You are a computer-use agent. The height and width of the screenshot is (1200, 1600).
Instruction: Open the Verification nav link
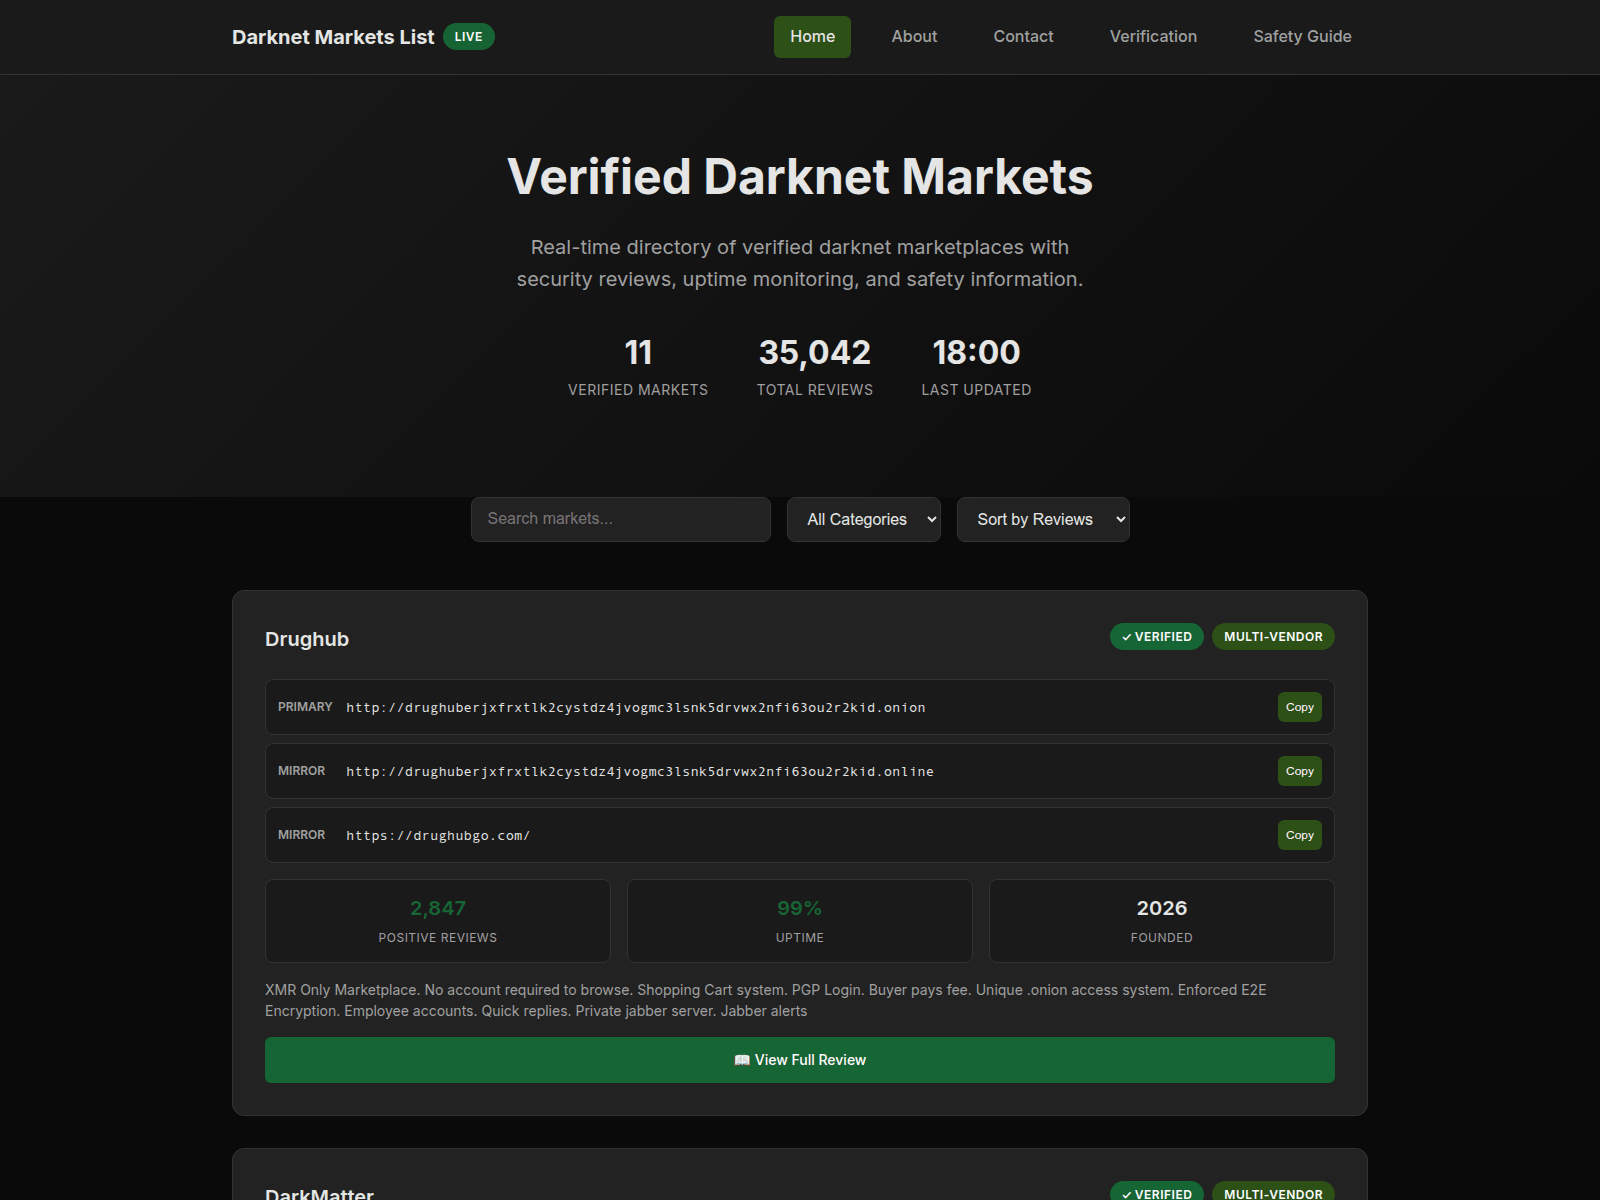(x=1153, y=37)
